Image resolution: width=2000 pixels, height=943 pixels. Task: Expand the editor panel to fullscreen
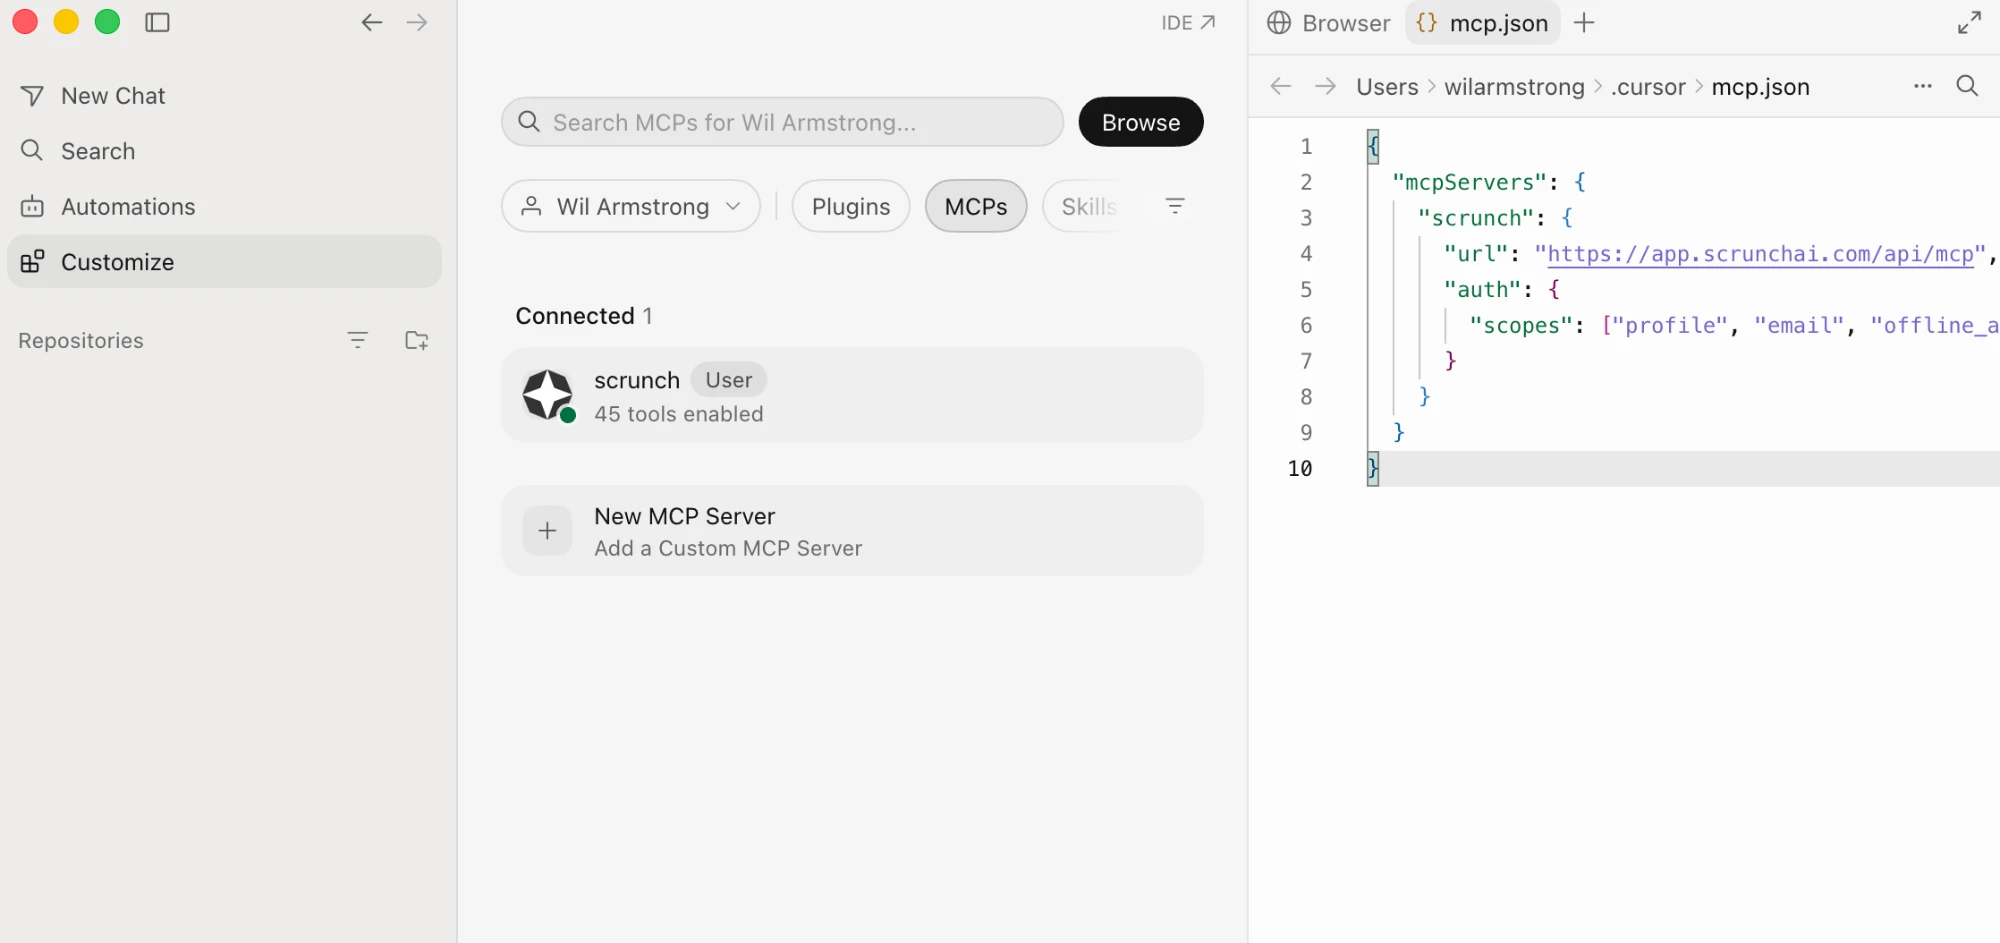coord(1969,23)
